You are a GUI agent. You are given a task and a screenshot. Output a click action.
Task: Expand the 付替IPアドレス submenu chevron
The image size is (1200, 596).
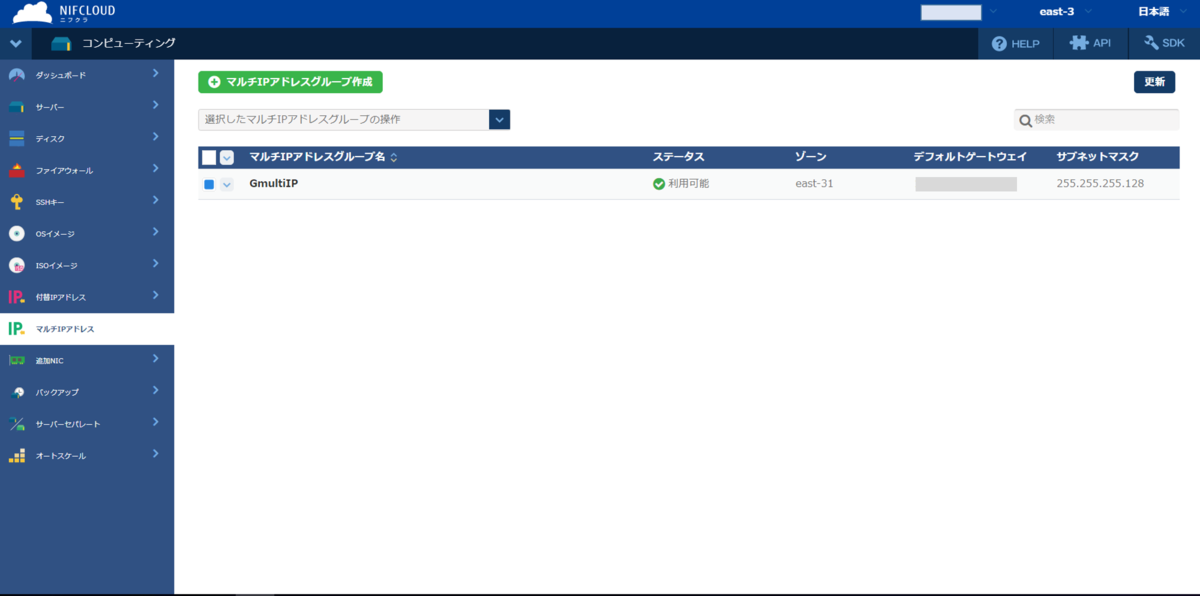[156, 295]
